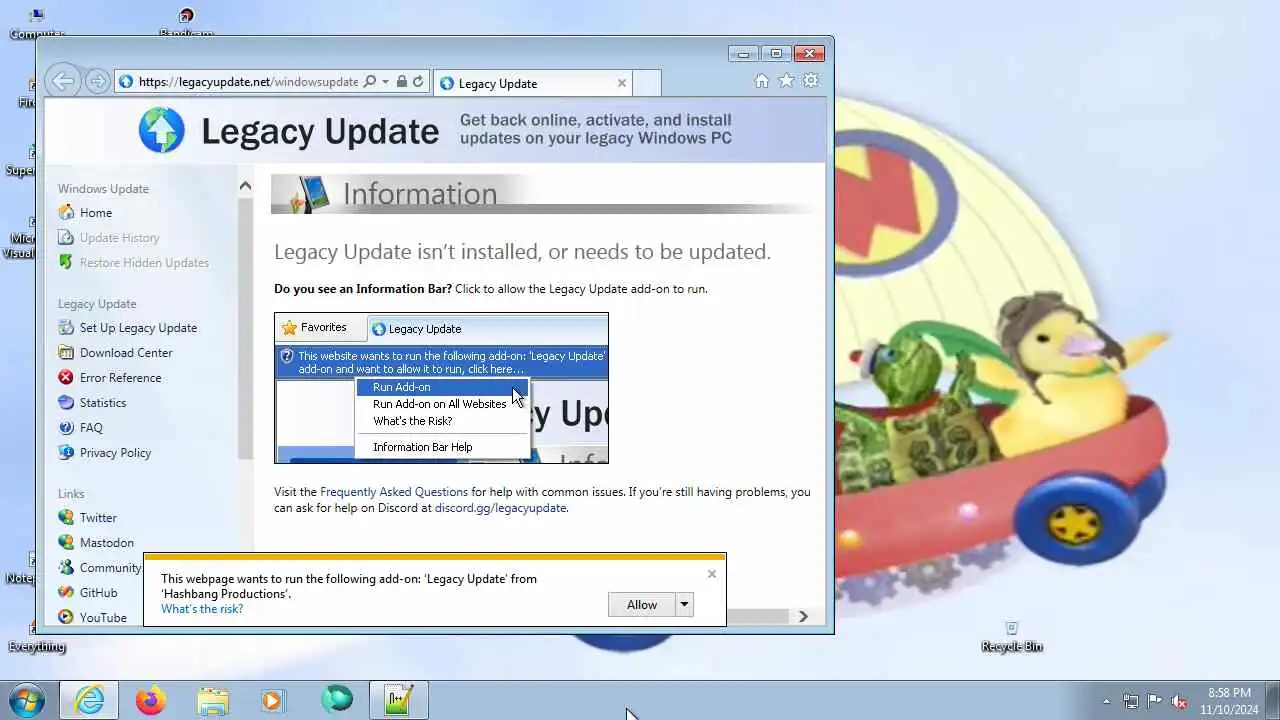Click the Information Bar instruction screenshot
Viewport: 1280px width, 720px height.
pos(441,388)
